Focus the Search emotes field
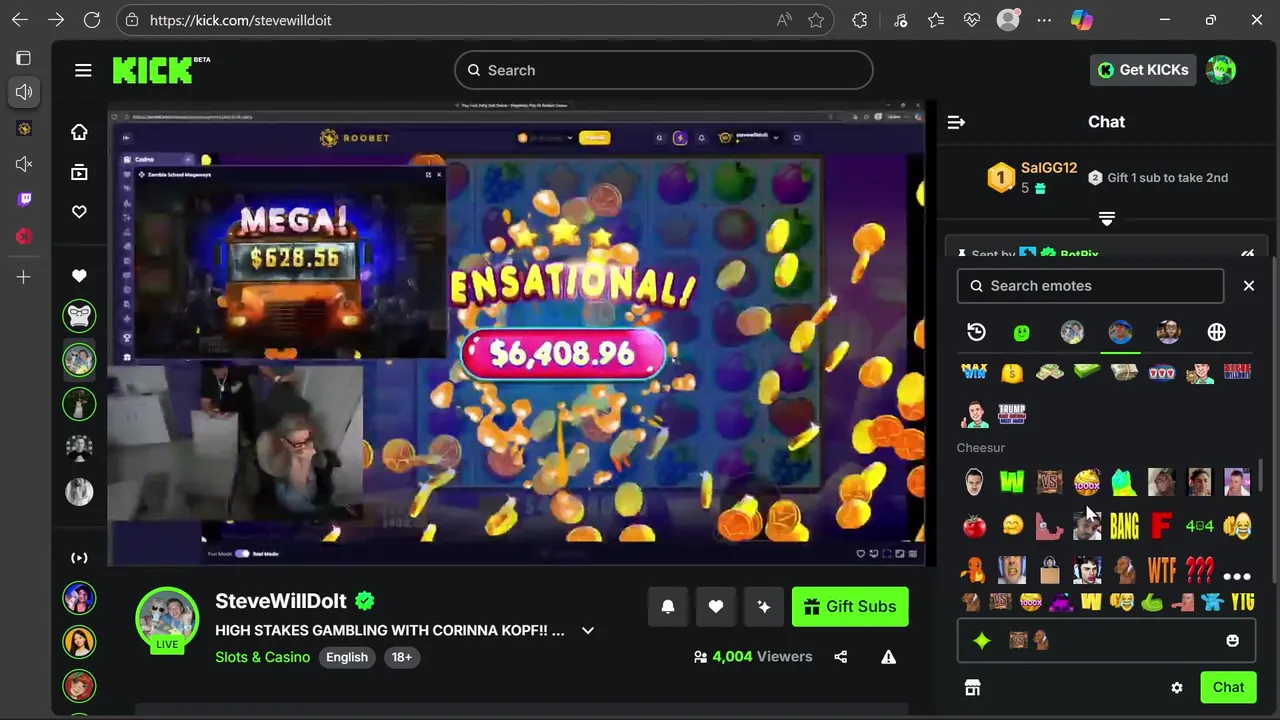Viewport: 1280px width, 720px height. 1090,286
